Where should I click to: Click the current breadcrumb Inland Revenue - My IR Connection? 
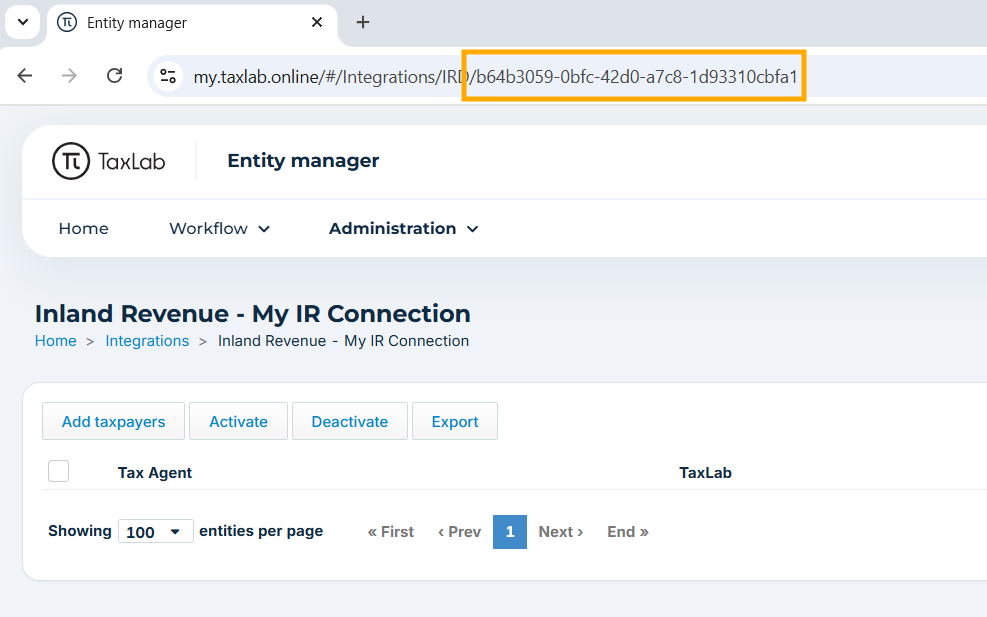pos(343,341)
